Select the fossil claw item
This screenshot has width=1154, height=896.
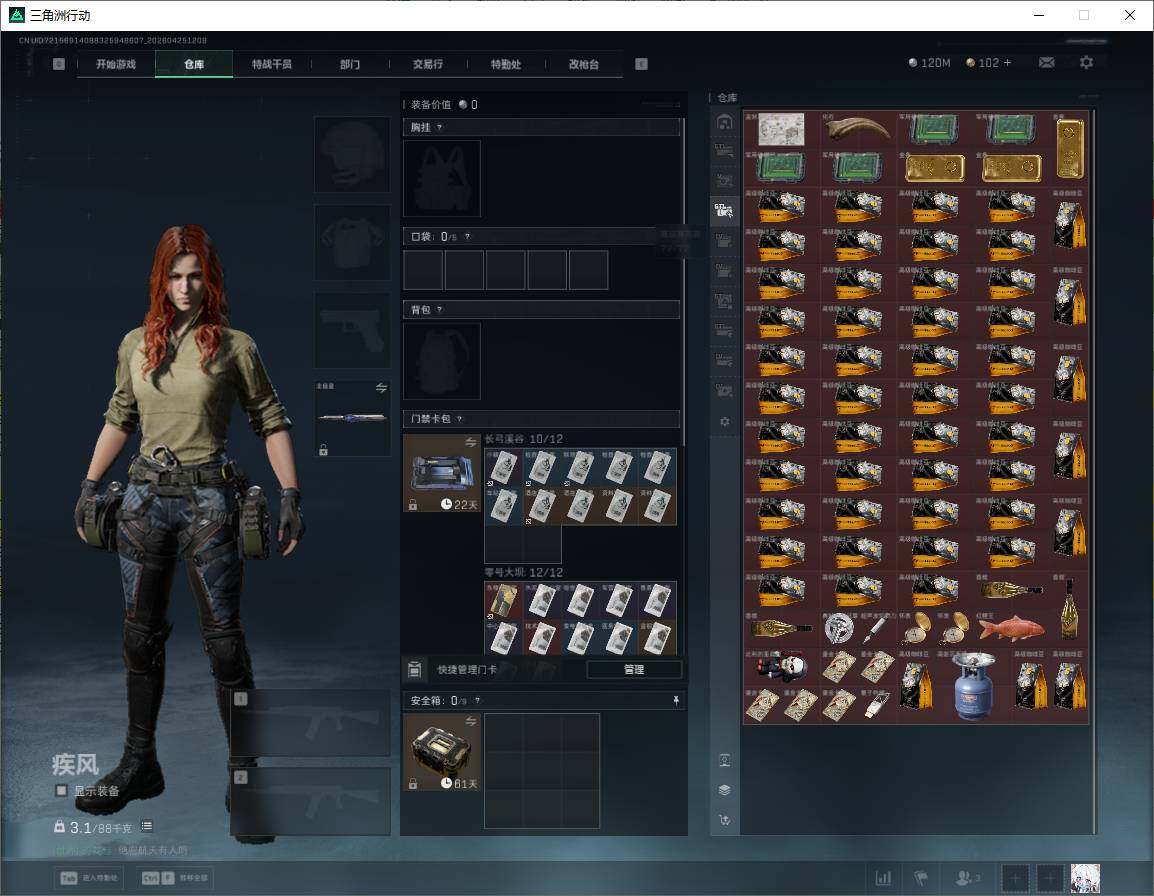858,130
